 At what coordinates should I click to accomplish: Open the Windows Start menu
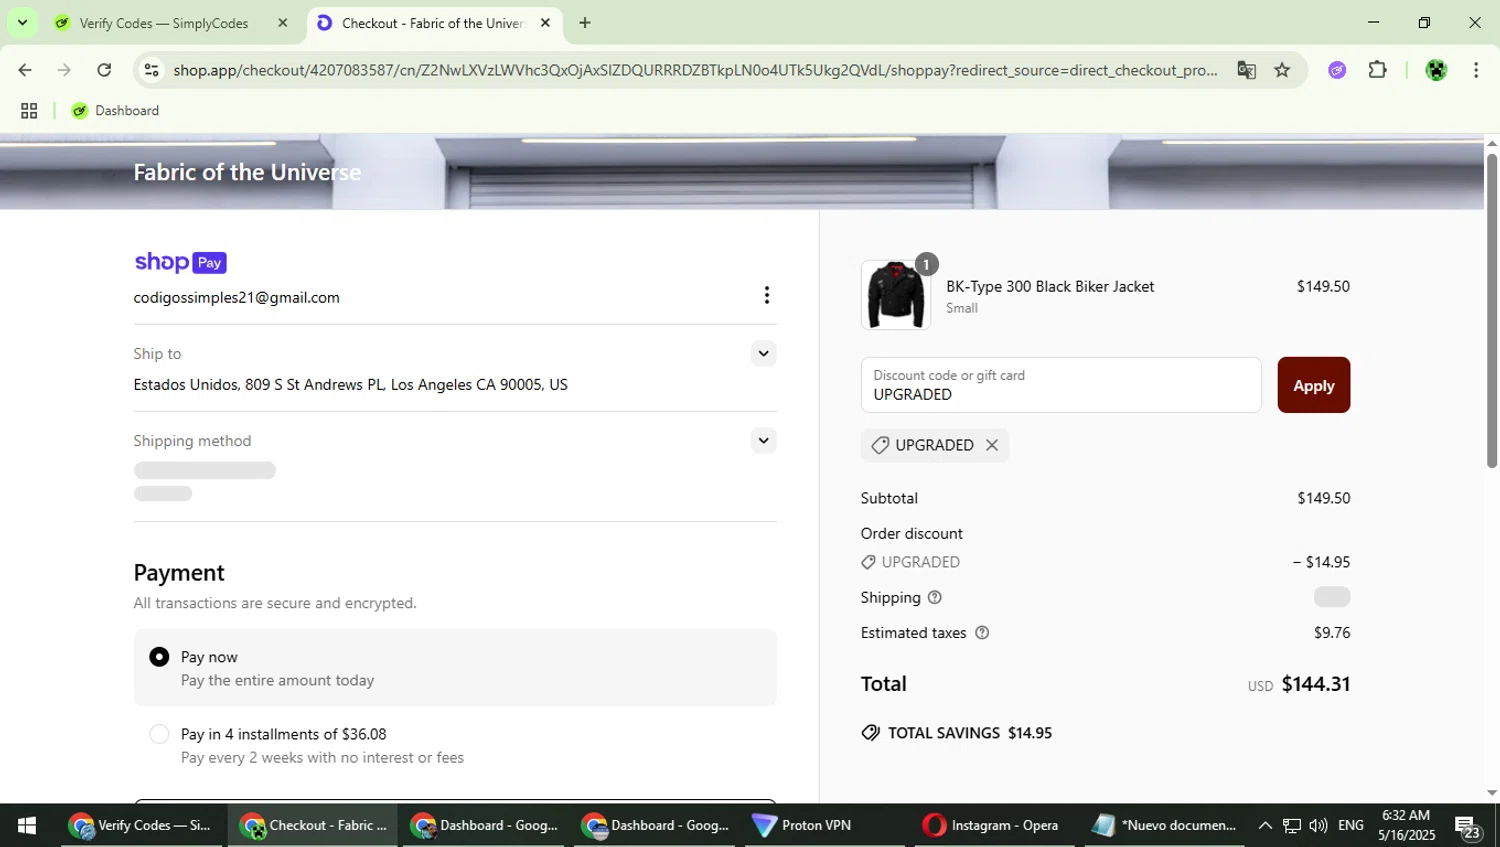(27, 825)
